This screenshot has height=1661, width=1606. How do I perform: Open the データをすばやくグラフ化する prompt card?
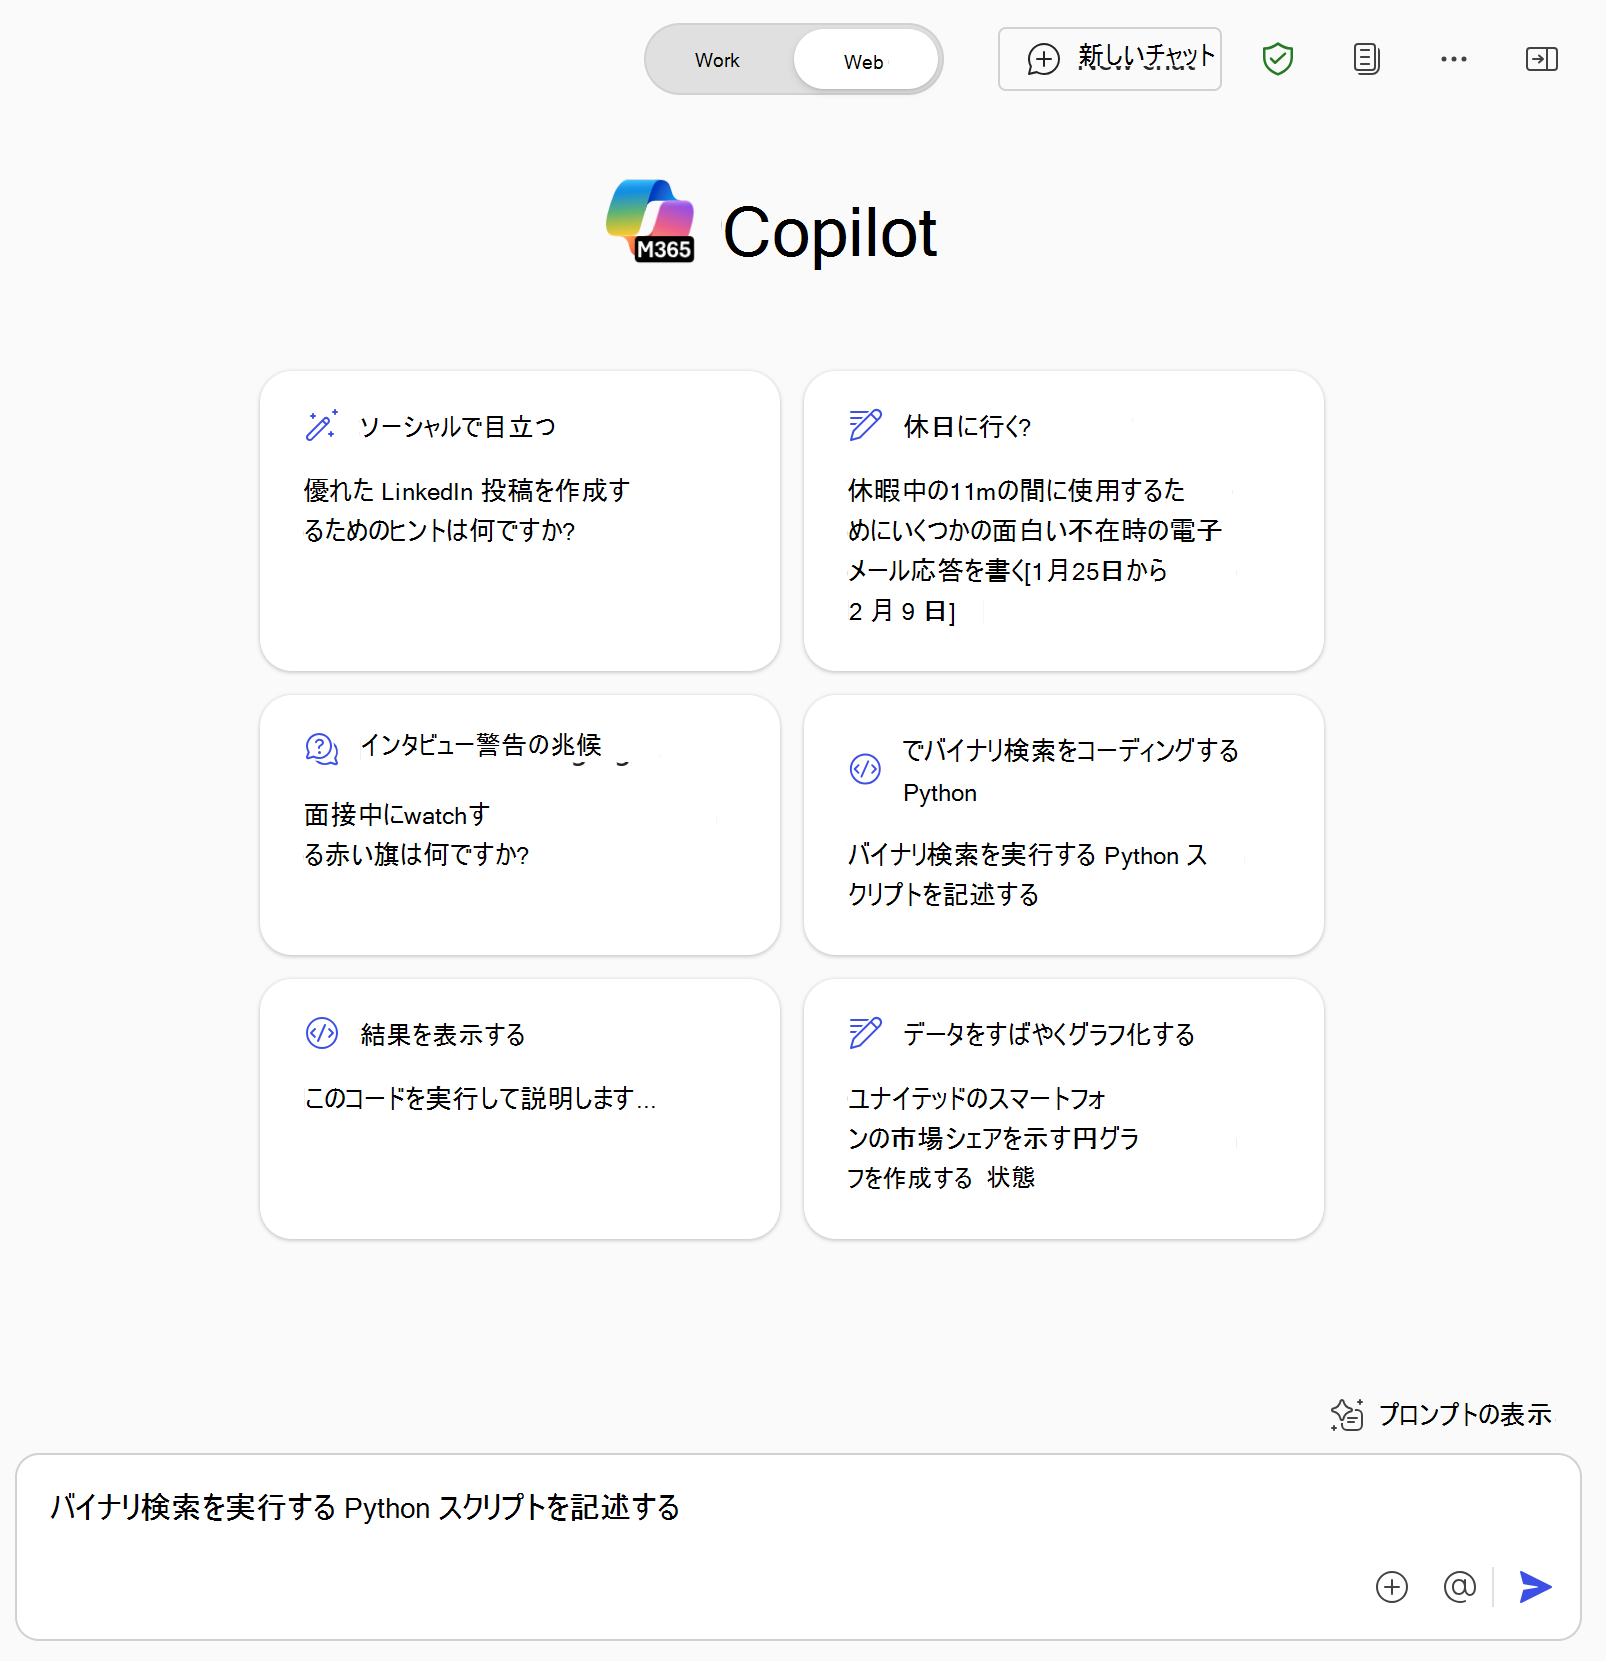[x=1063, y=1109]
